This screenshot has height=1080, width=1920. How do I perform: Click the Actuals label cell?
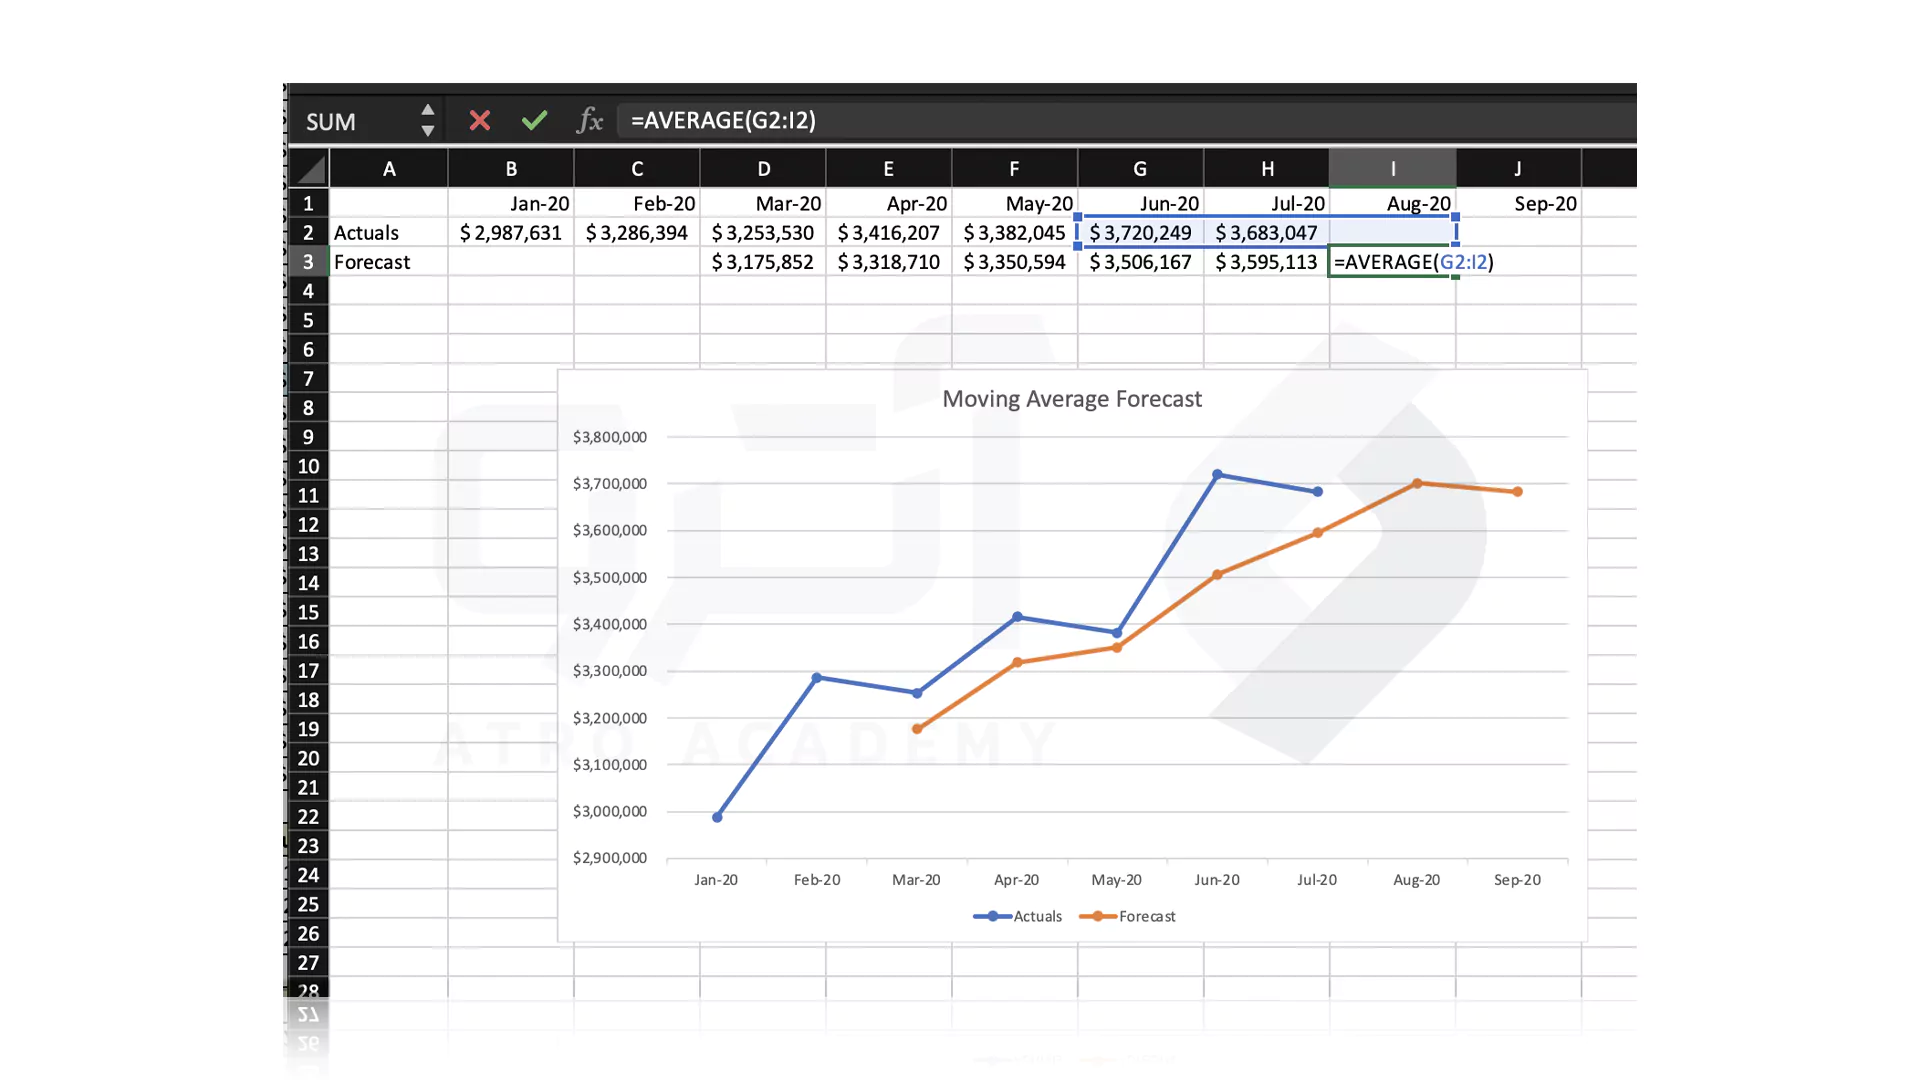pyautogui.click(x=389, y=233)
